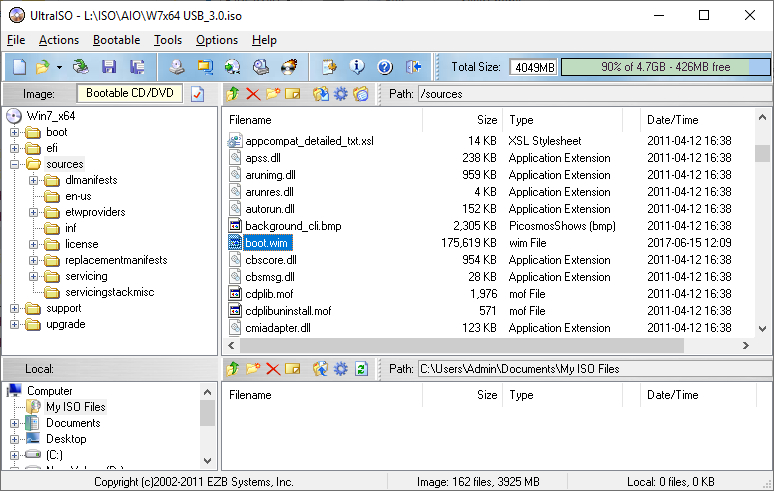
Task: Open the Actions menu
Action: tap(59, 40)
